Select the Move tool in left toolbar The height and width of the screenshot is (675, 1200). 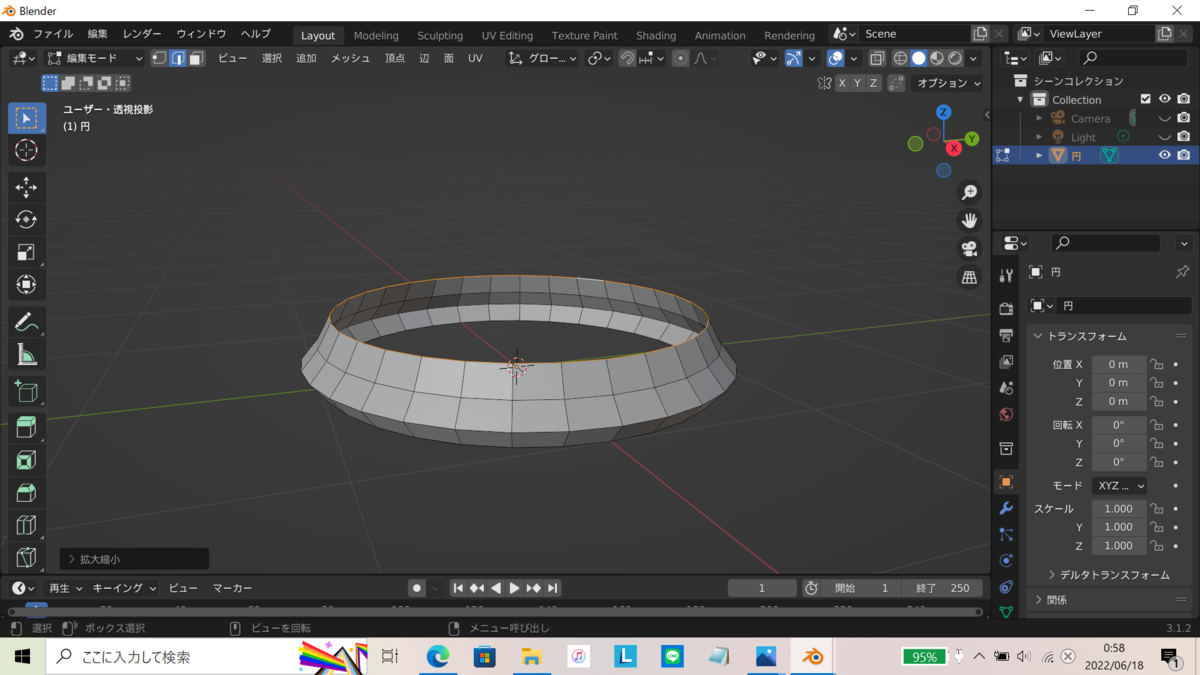coord(27,187)
